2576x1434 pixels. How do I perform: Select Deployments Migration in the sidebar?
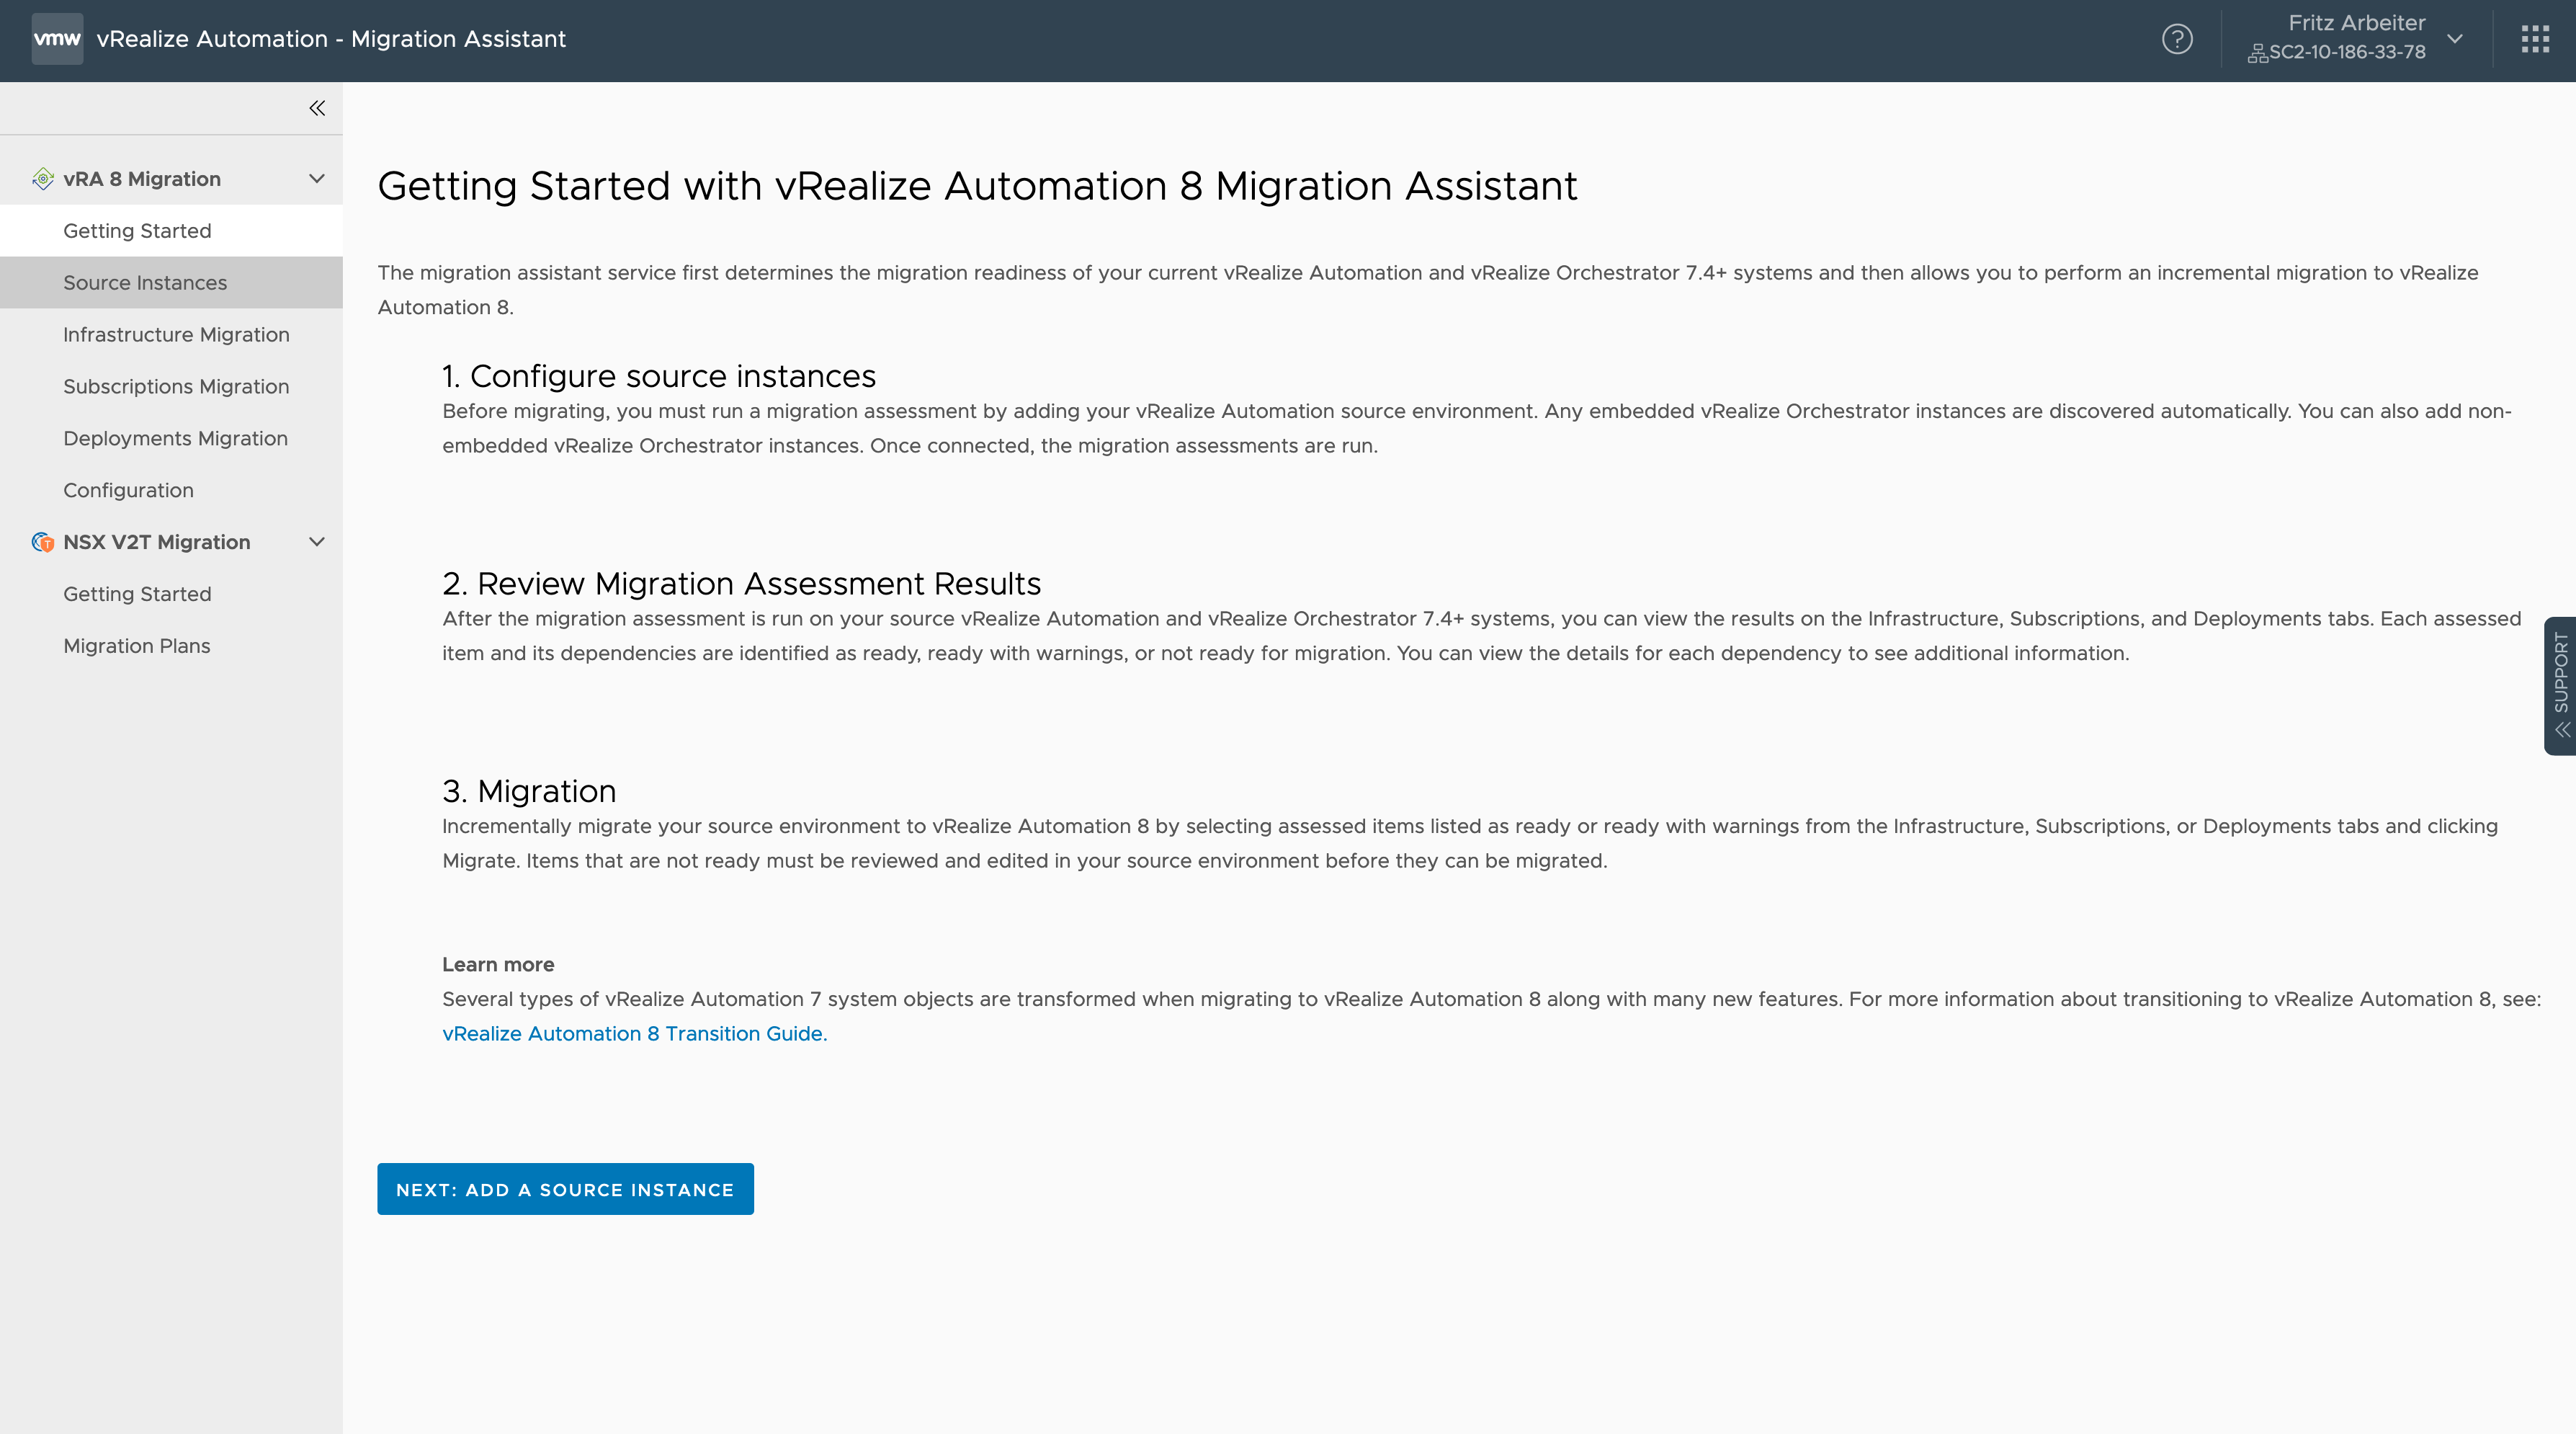click(174, 438)
